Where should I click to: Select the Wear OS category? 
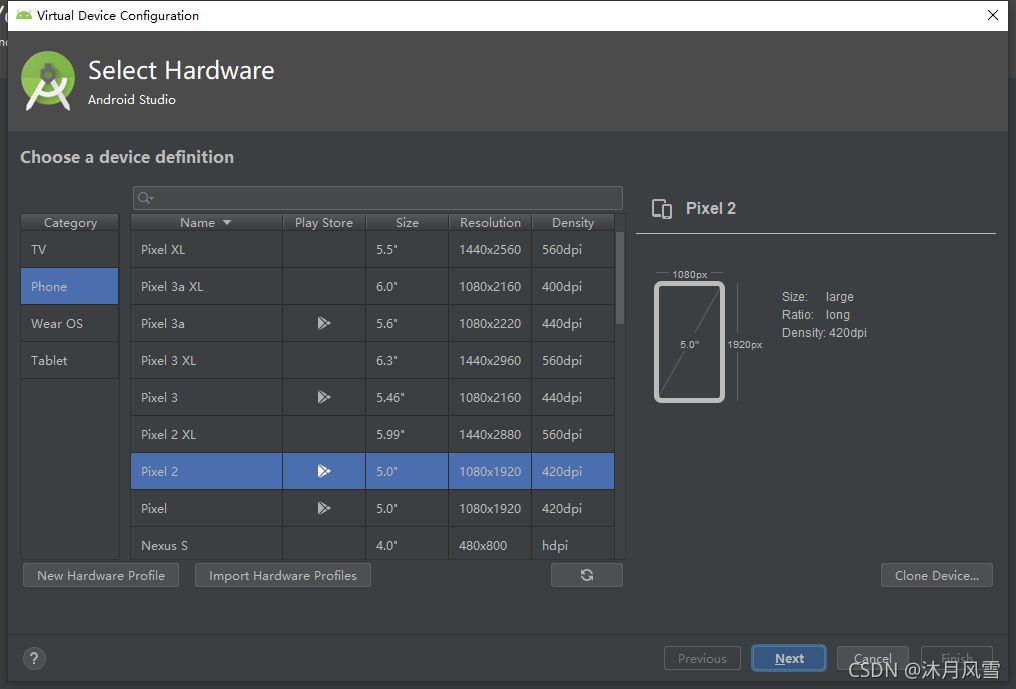(x=69, y=323)
